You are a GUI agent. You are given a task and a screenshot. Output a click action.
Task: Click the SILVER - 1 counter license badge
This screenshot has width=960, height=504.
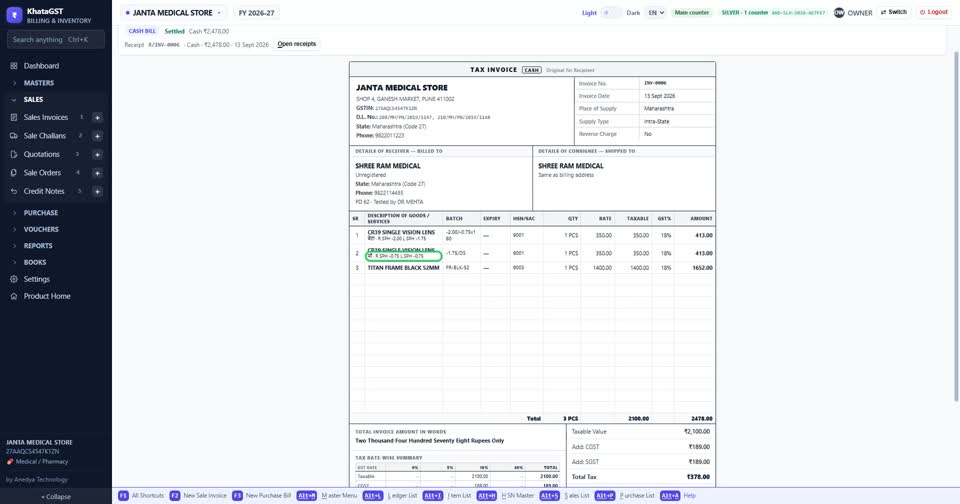click(773, 12)
